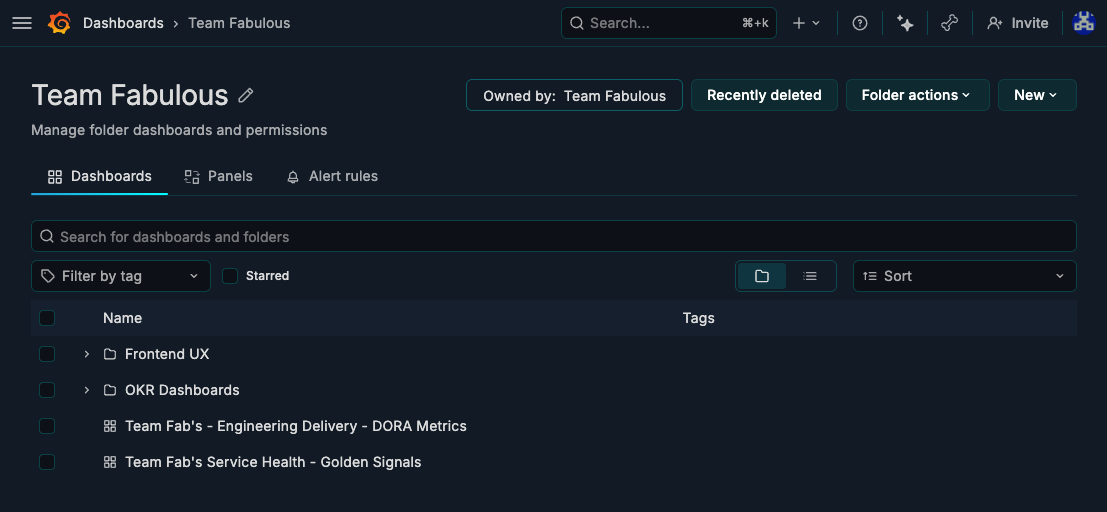Switch to the Panels tab
Image resolution: width=1107 pixels, height=512 pixels.
(x=219, y=176)
